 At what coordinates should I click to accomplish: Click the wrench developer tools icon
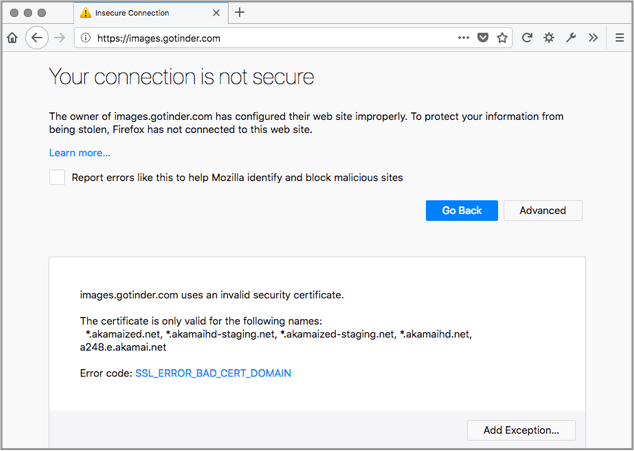coord(571,38)
